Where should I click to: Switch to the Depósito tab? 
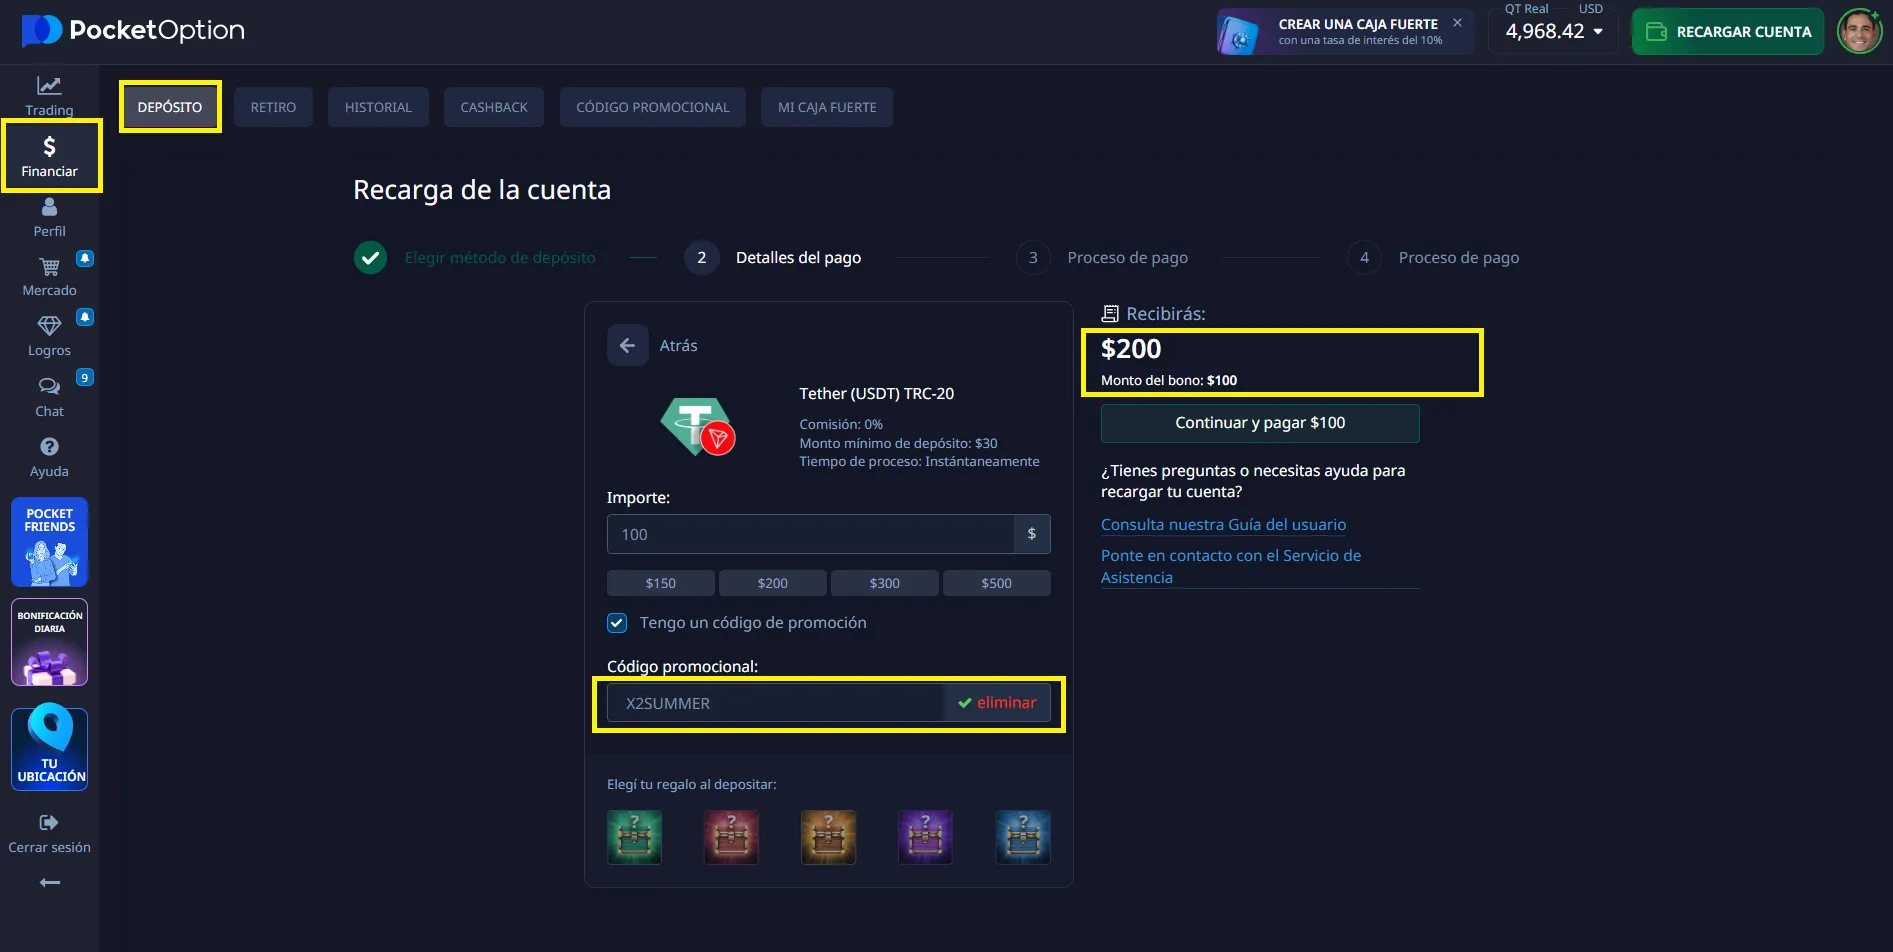click(x=170, y=107)
